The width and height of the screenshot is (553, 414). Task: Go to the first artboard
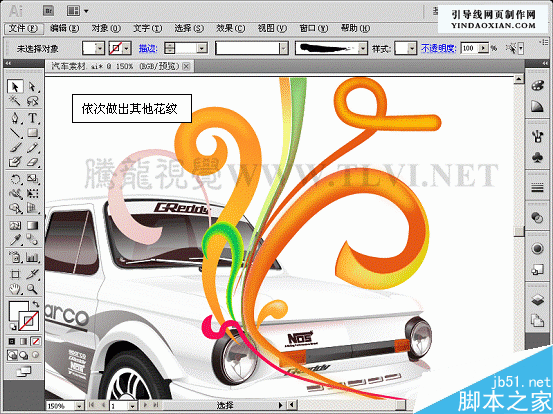92,405
